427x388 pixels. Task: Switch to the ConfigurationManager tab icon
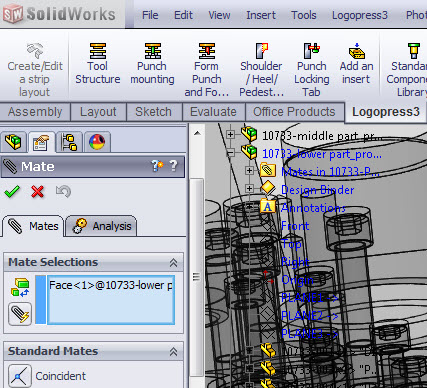tap(69, 142)
